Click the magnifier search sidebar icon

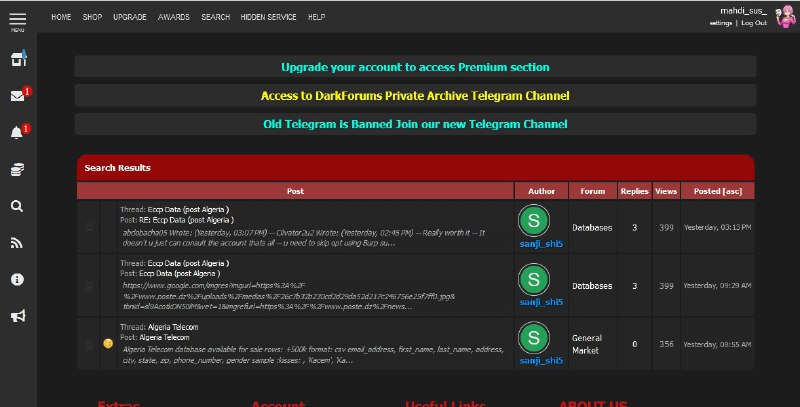click(x=17, y=206)
